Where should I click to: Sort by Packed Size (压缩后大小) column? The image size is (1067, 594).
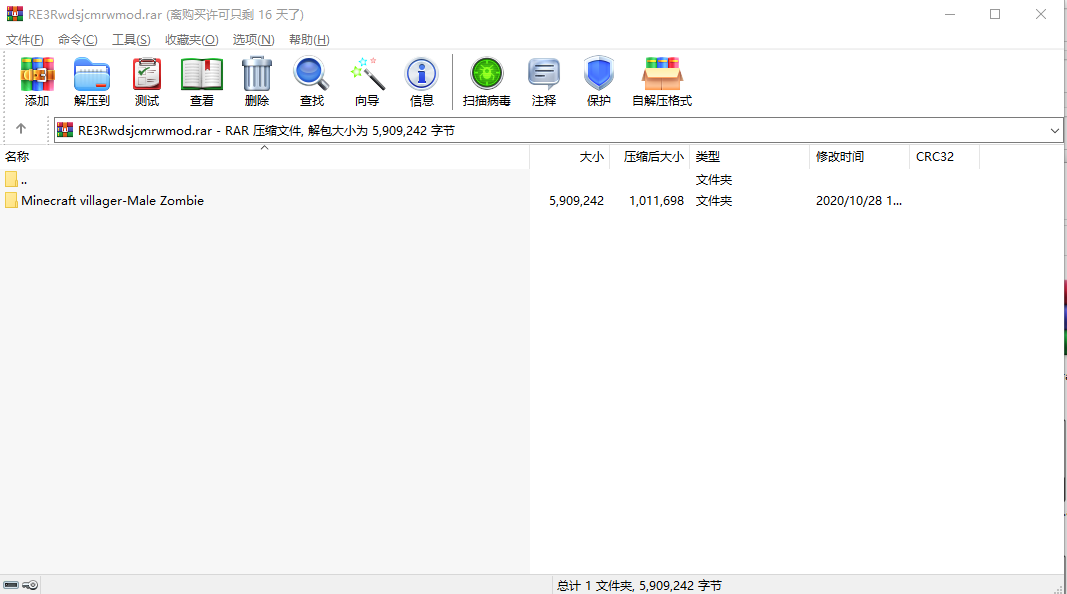point(650,156)
